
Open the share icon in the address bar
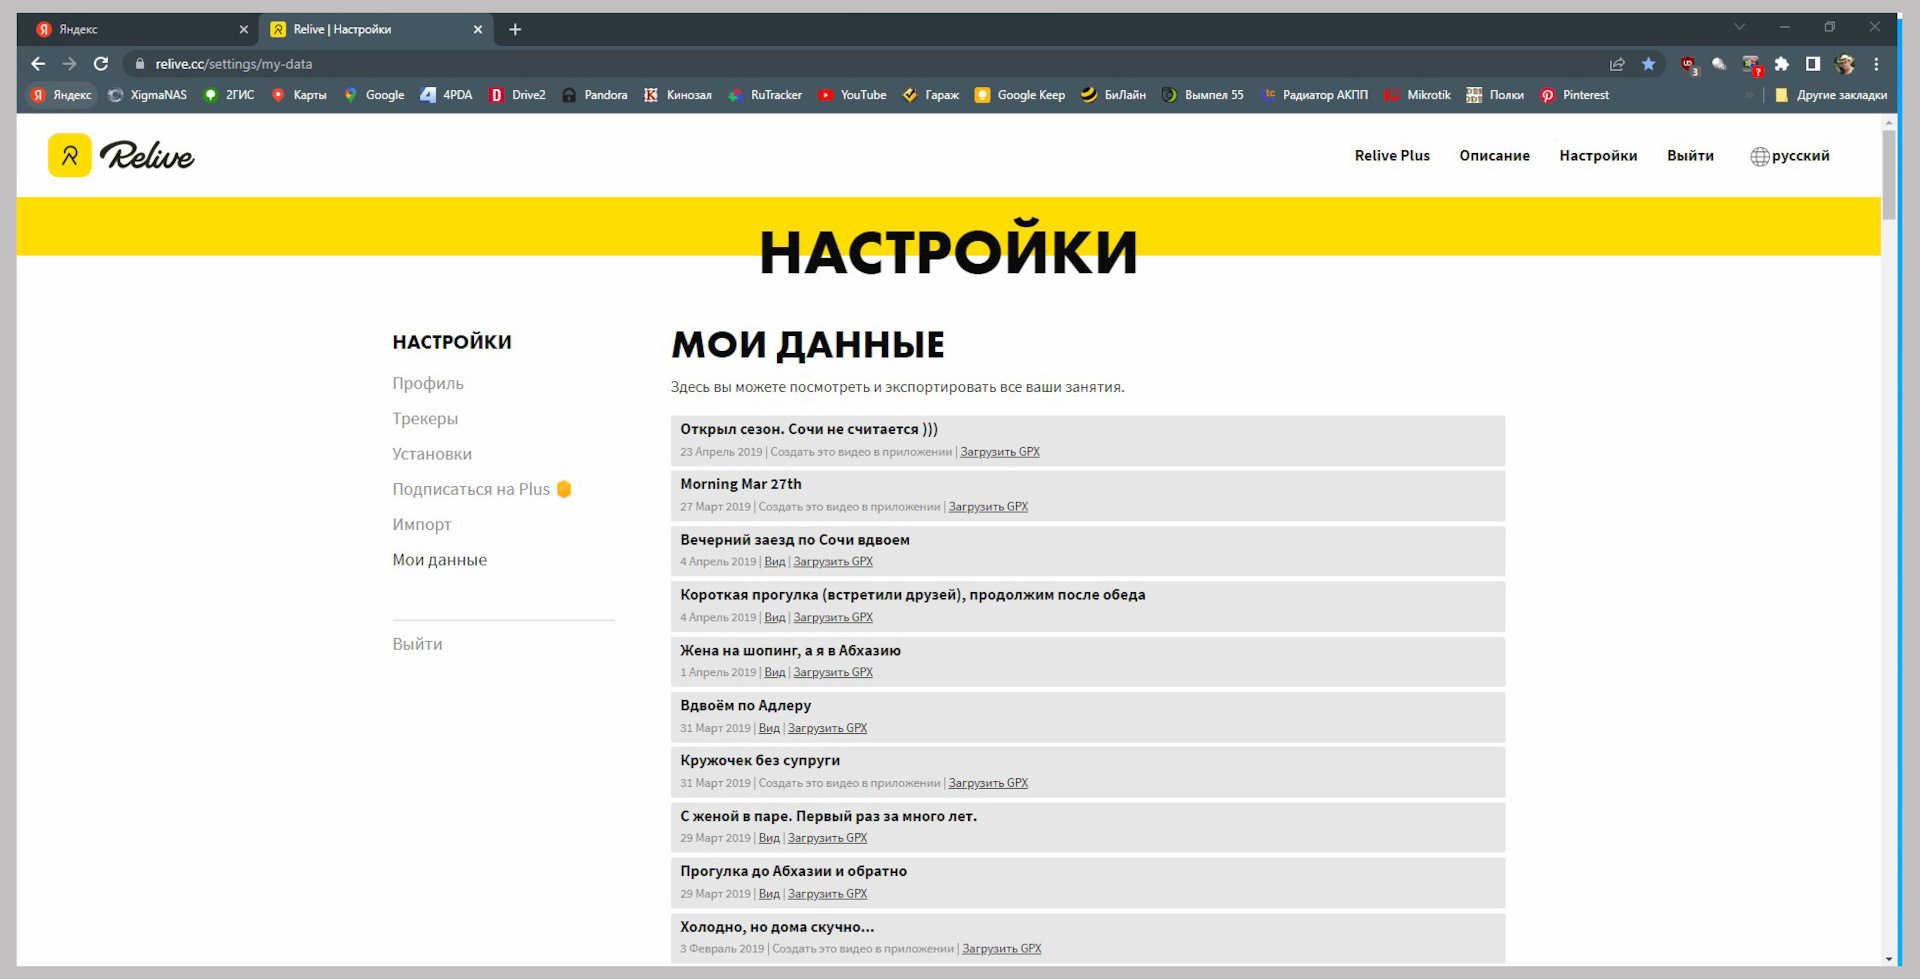[x=1617, y=64]
